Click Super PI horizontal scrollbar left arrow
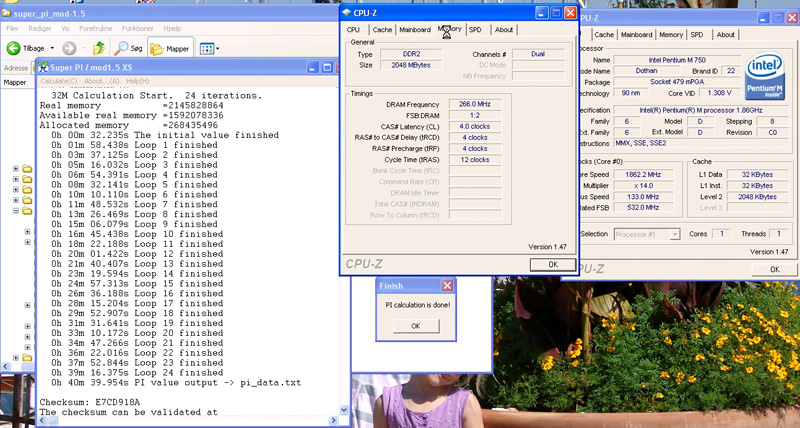 tap(42, 421)
